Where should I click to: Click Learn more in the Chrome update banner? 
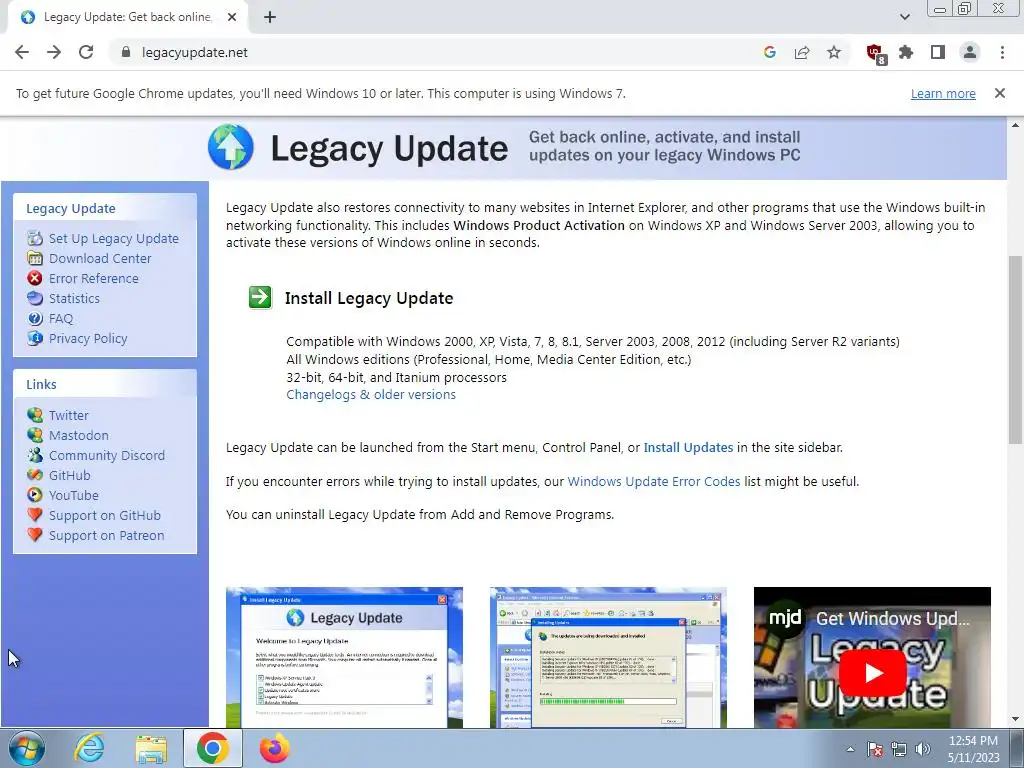pyautogui.click(x=943, y=93)
